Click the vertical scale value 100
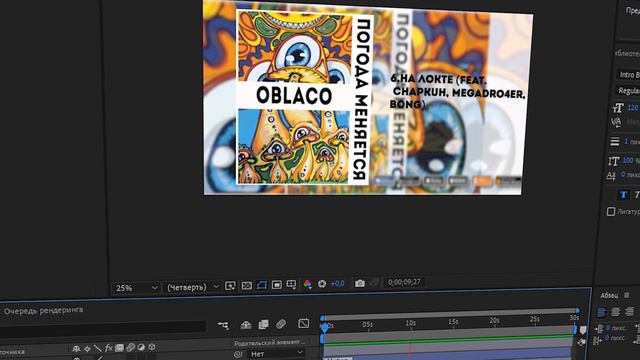The width and height of the screenshot is (640, 360). point(628,160)
